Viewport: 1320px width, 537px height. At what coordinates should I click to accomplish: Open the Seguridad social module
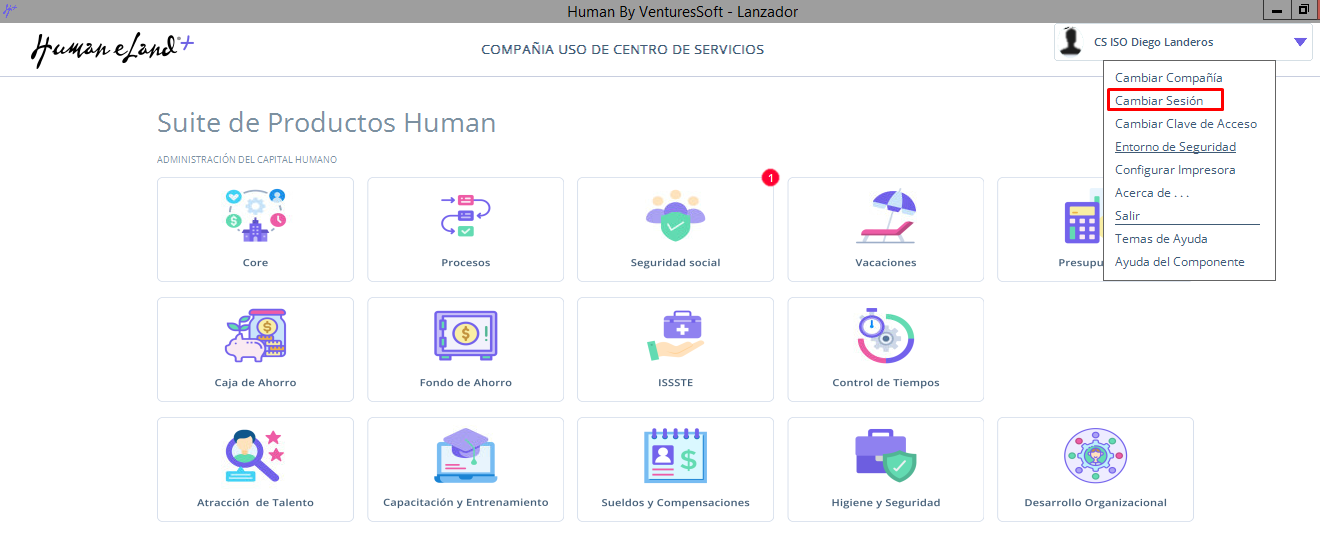tap(675, 217)
